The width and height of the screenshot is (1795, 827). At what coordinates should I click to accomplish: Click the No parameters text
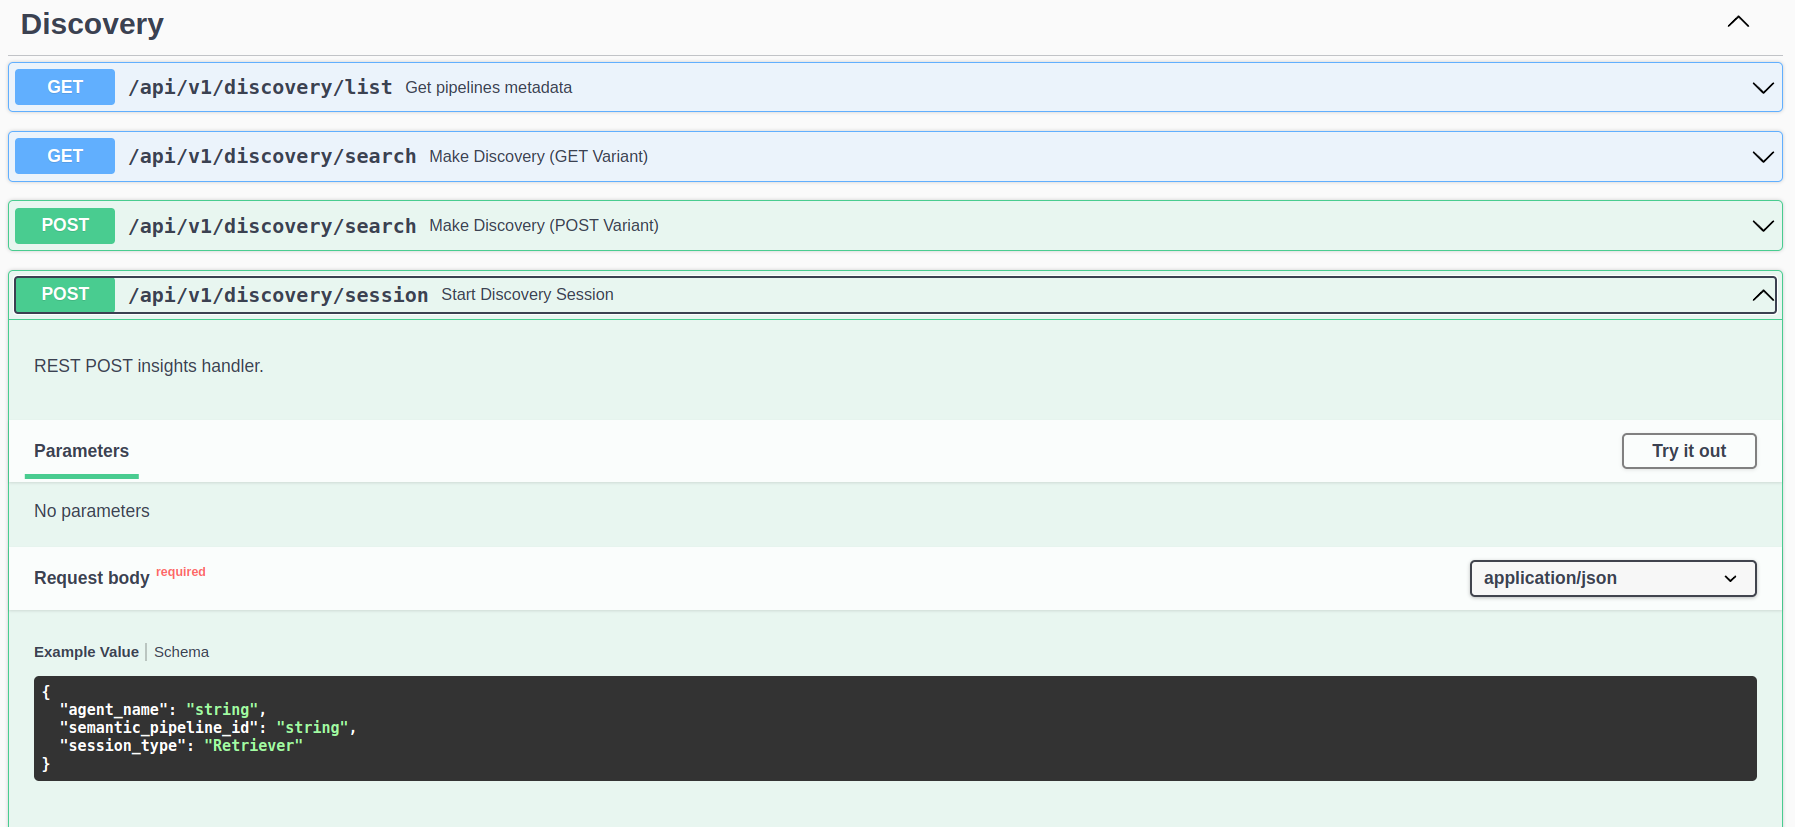point(92,511)
